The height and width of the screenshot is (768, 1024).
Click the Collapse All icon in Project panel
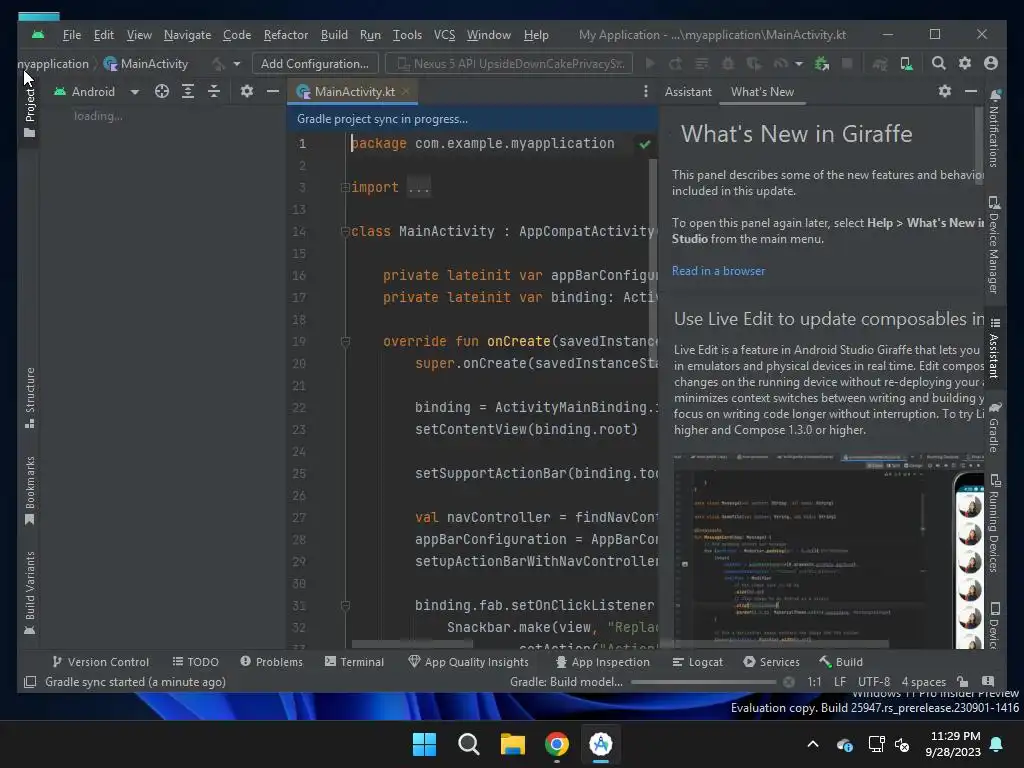(x=214, y=91)
